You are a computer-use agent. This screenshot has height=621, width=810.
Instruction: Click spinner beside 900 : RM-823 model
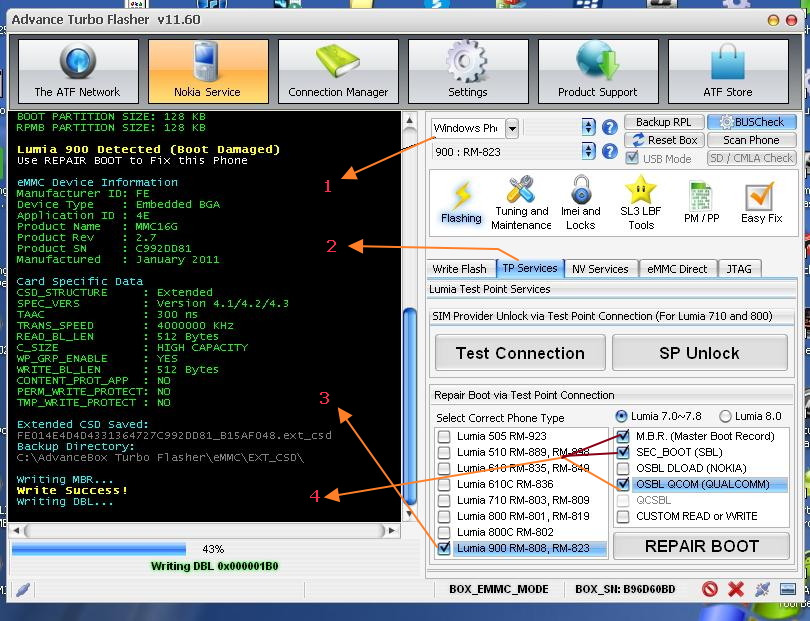588,151
